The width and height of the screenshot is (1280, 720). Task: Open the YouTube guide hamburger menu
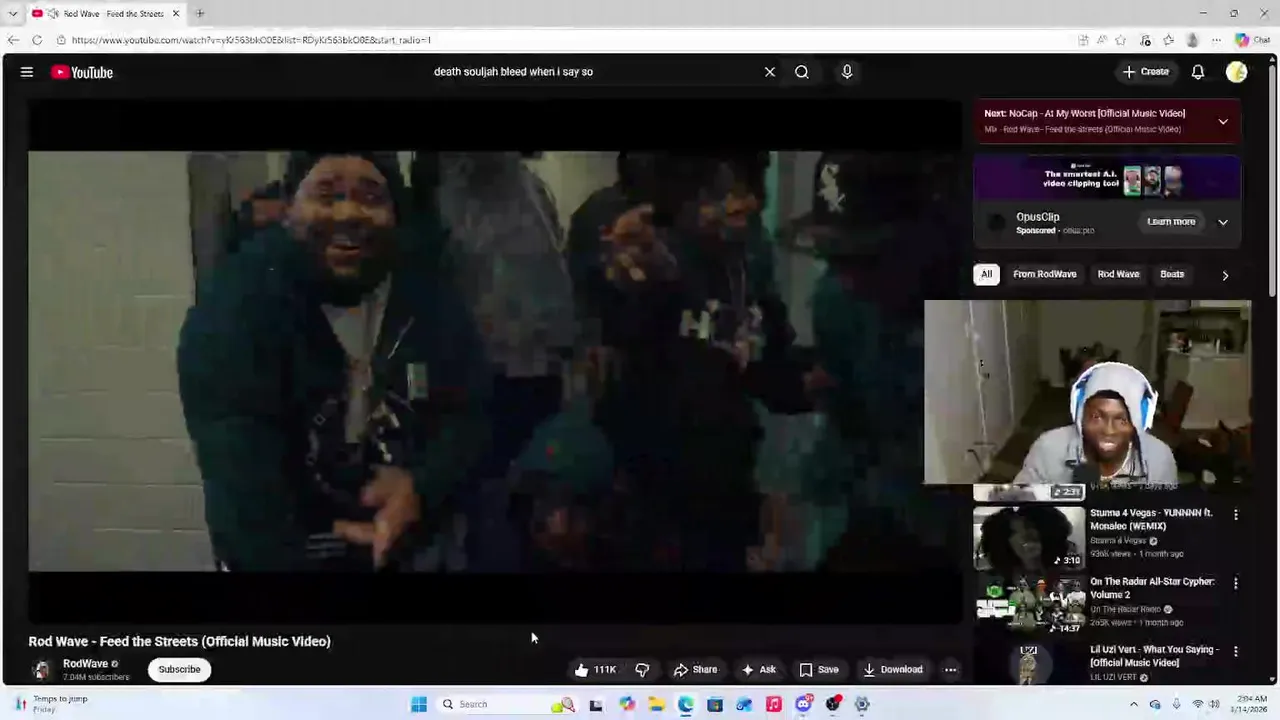pos(27,72)
